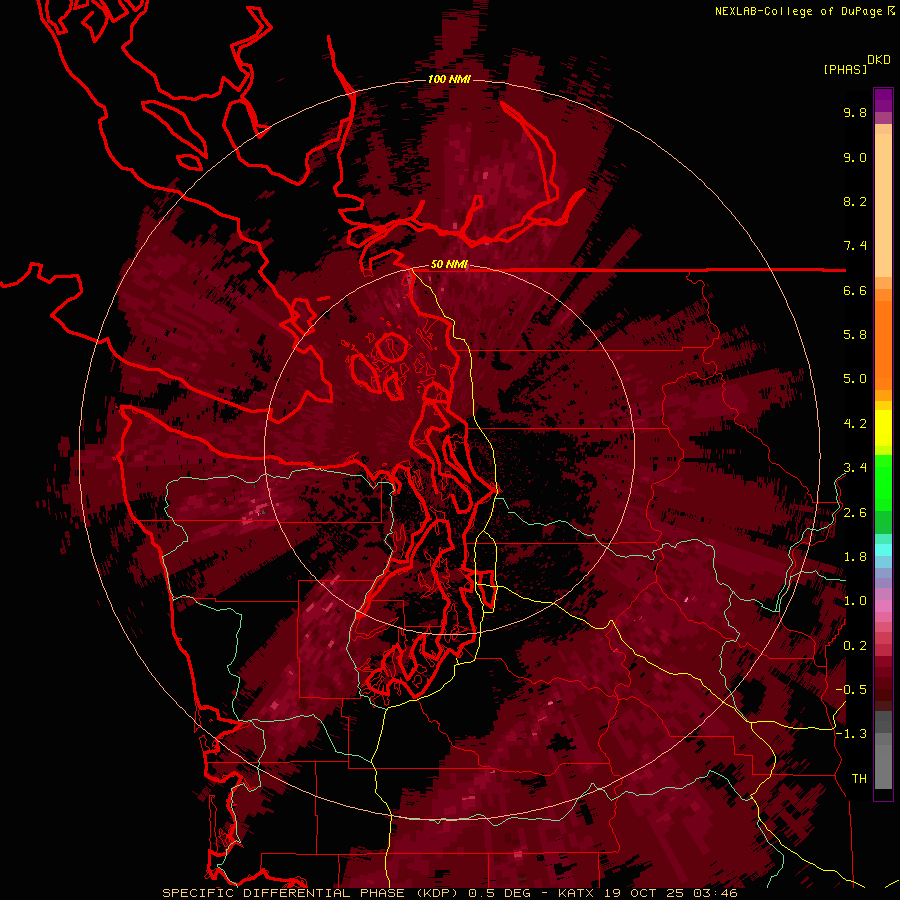Click the 5.0 scale value
900x900 pixels.
coord(855,379)
